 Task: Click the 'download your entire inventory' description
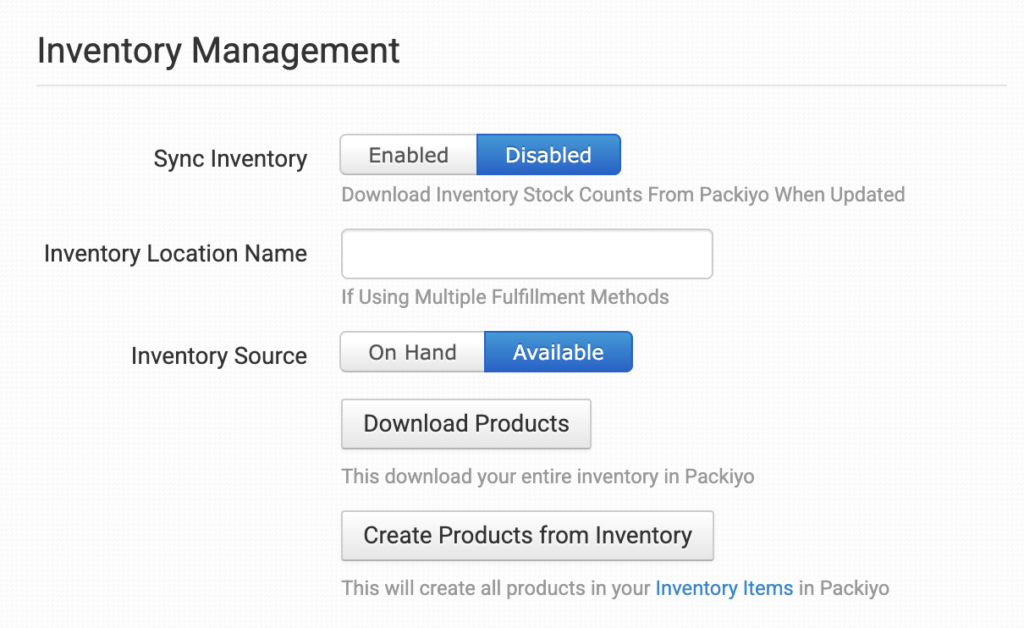[x=547, y=476]
